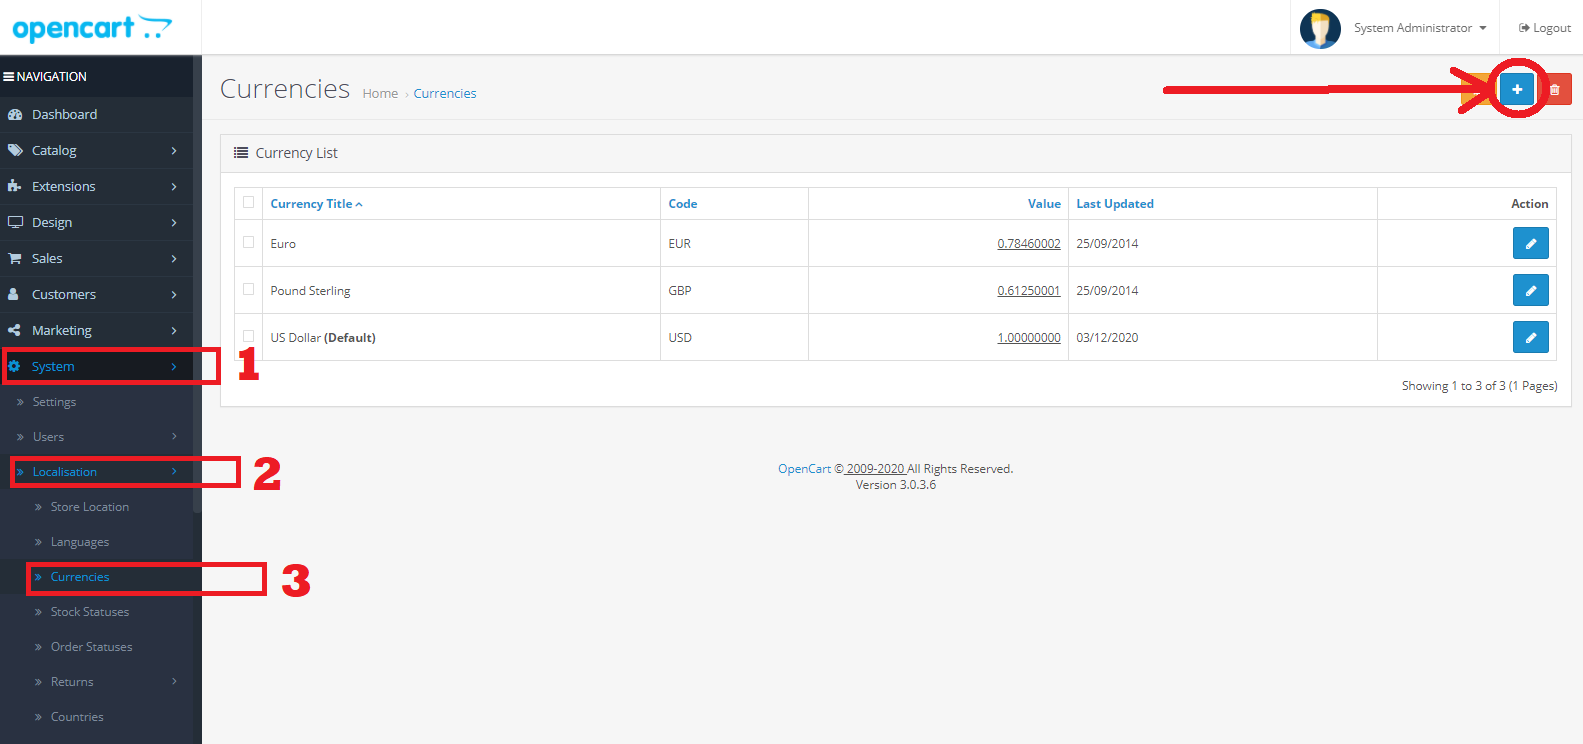Click the 03/12/2020 last updated date

[1107, 337]
